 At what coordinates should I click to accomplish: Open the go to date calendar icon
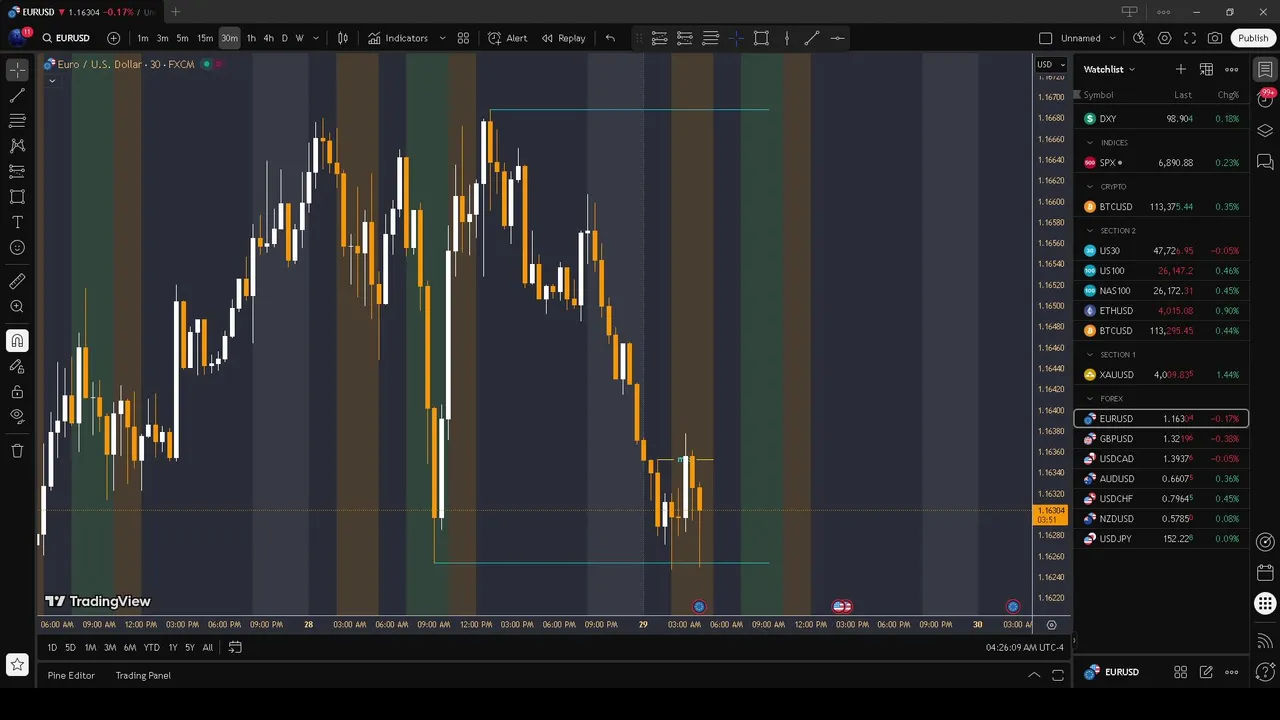tap(235, 647)
